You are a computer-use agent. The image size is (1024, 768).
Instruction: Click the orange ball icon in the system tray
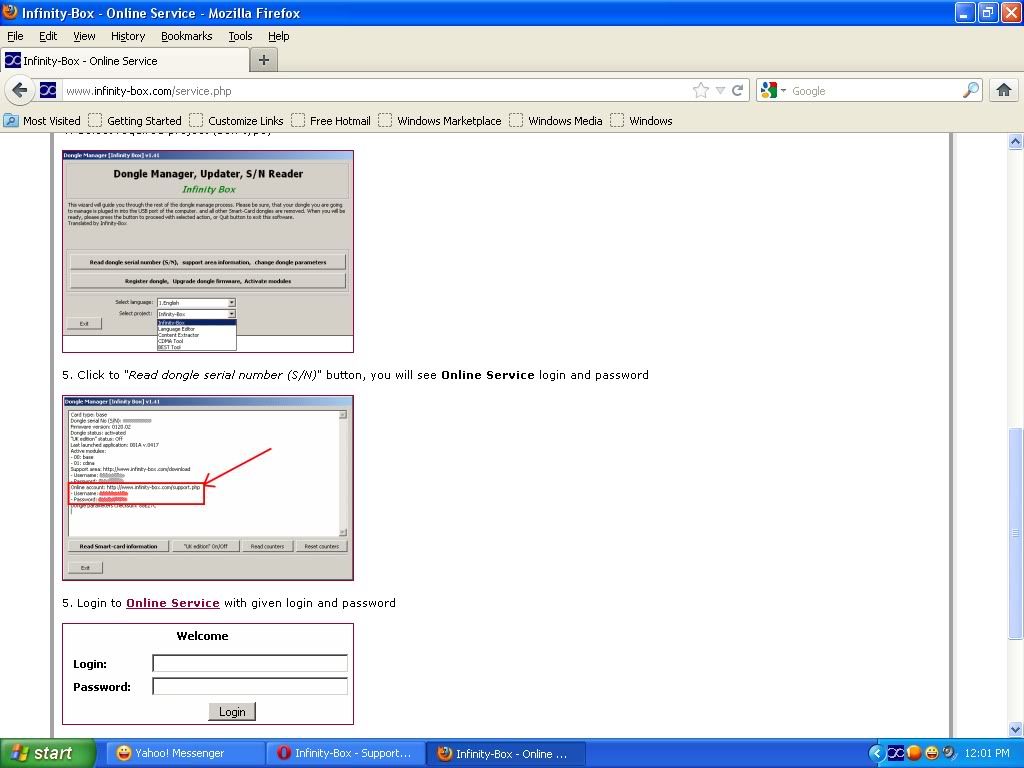(x=914, y=753)
